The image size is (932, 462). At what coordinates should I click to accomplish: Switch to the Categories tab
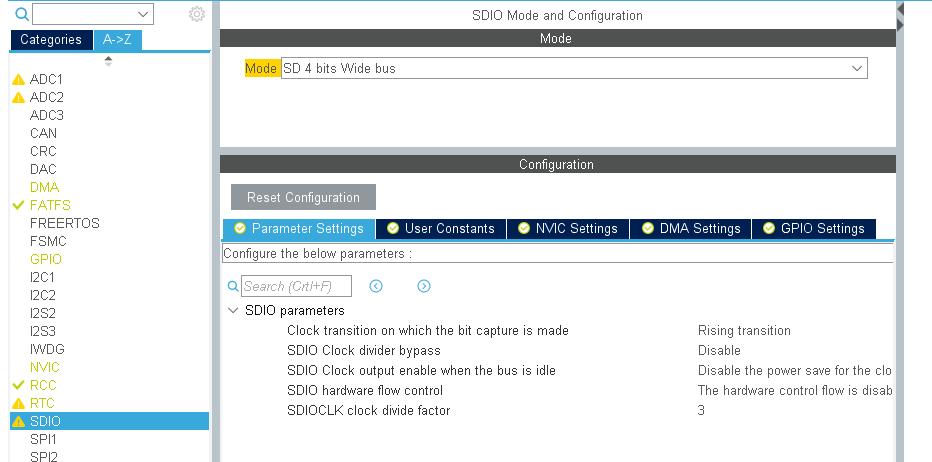coord(51,40)
